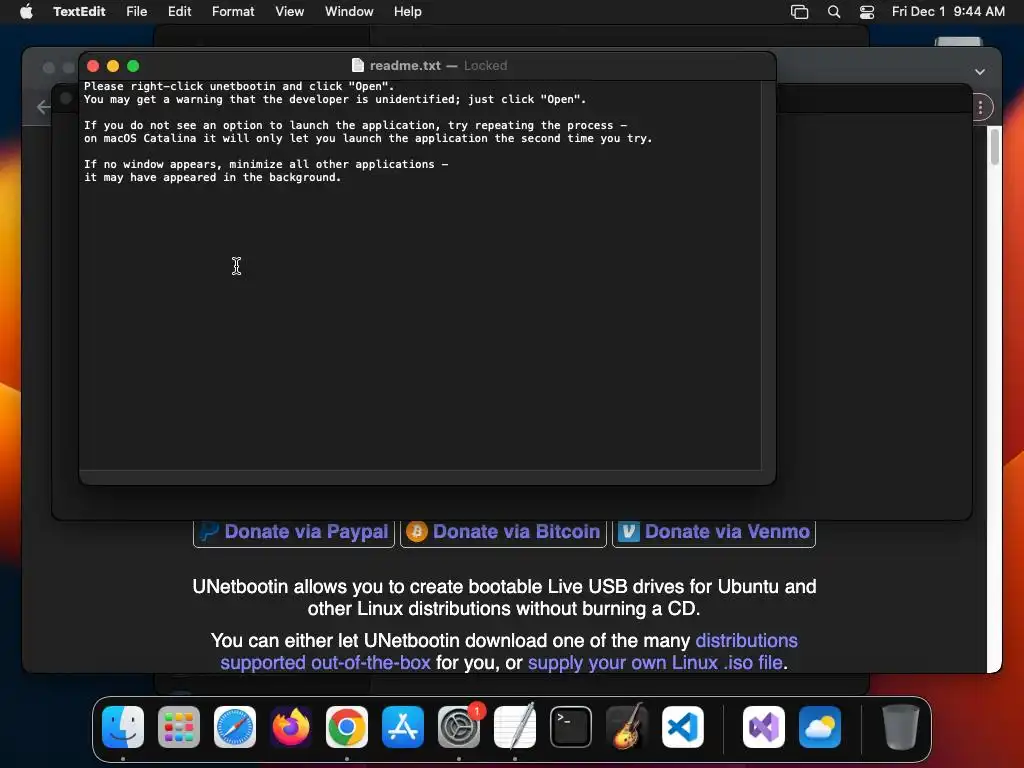Expand the browser tab list chevron
This screenshot has height=768, width=1024.
tap(980, 72)
